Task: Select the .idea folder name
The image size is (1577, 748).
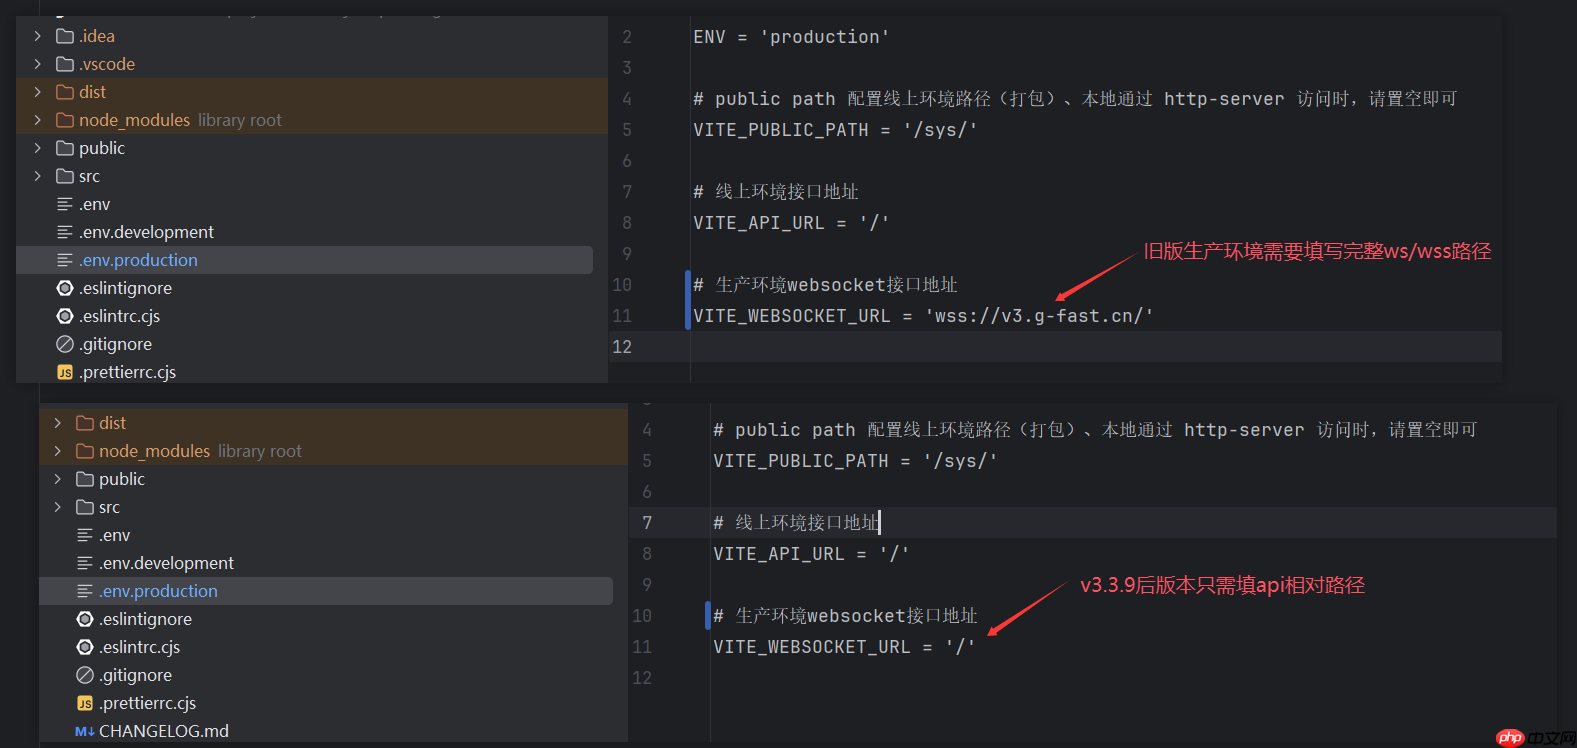Action: coord(97,36)
